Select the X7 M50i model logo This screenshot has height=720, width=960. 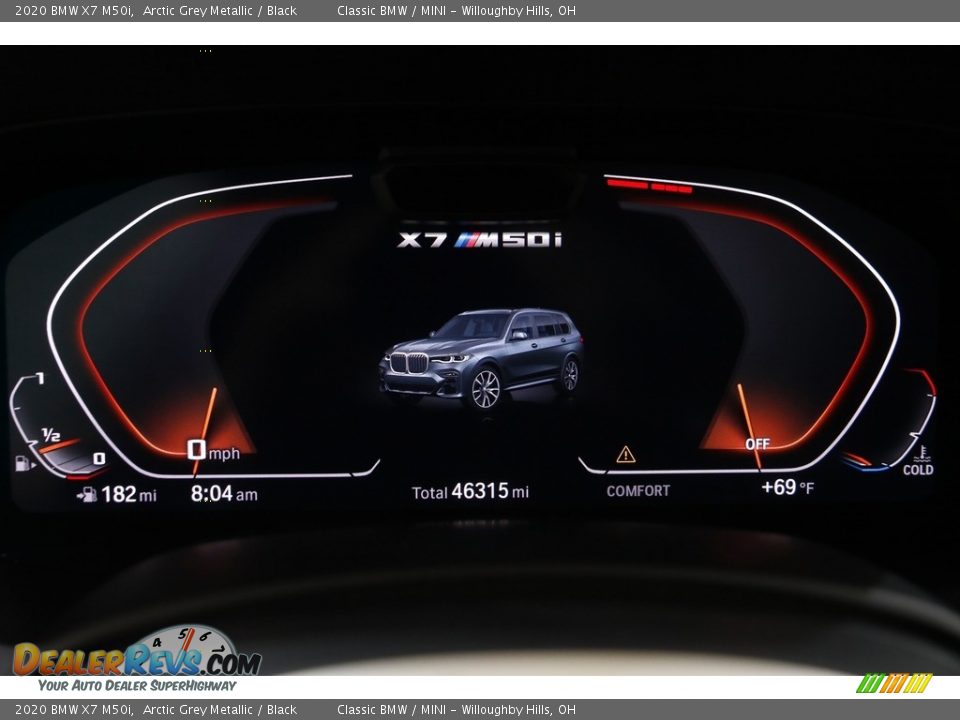480,240
